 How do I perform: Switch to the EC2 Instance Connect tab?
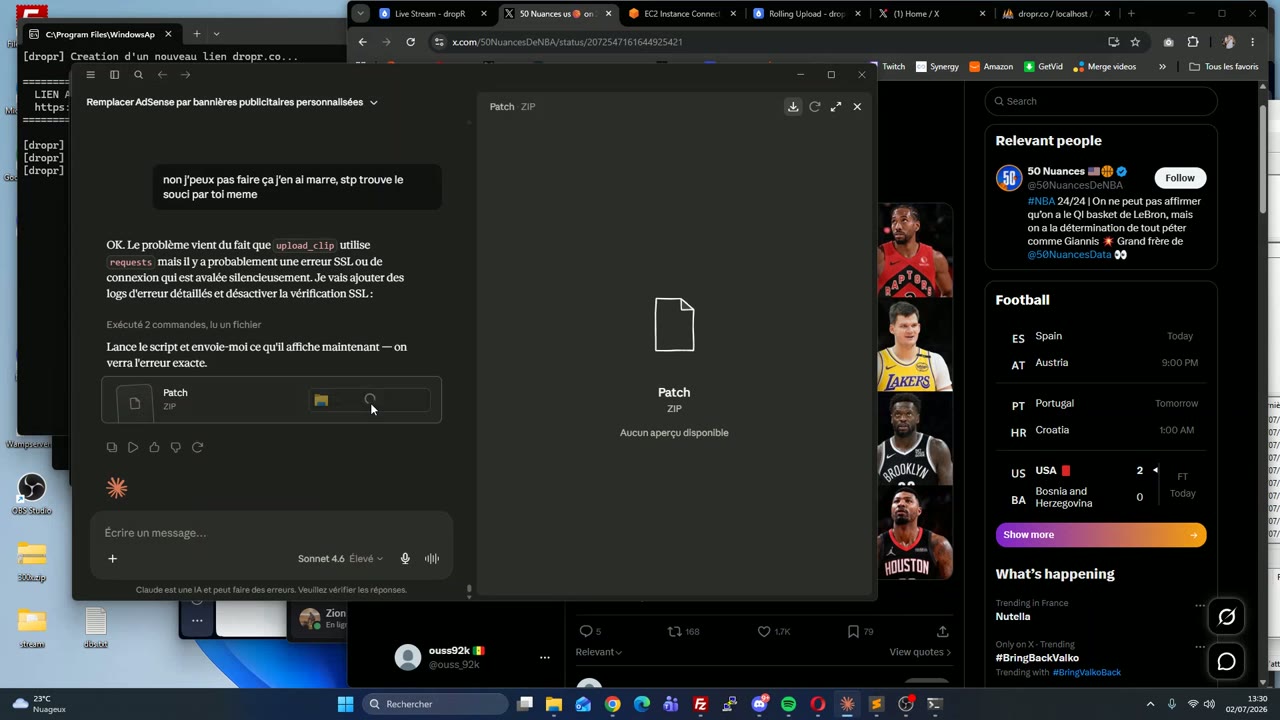coord(682,14)
